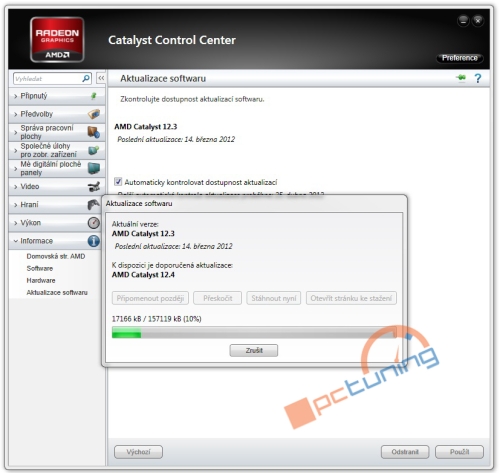
Task: Click the 17166 kB / 157119 kB progress text
Action: point(156,319)
